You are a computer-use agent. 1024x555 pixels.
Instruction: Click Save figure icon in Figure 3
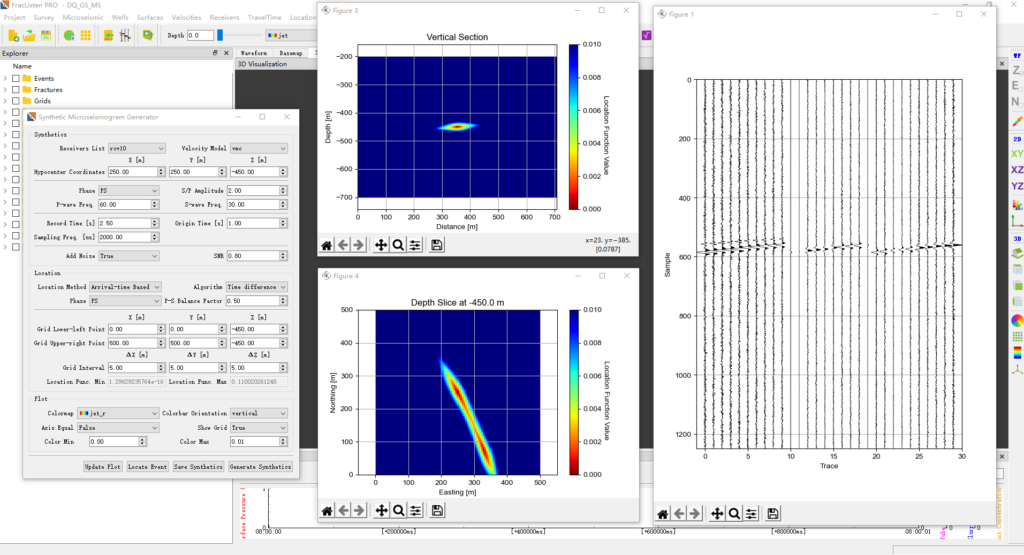pos(436,245)
